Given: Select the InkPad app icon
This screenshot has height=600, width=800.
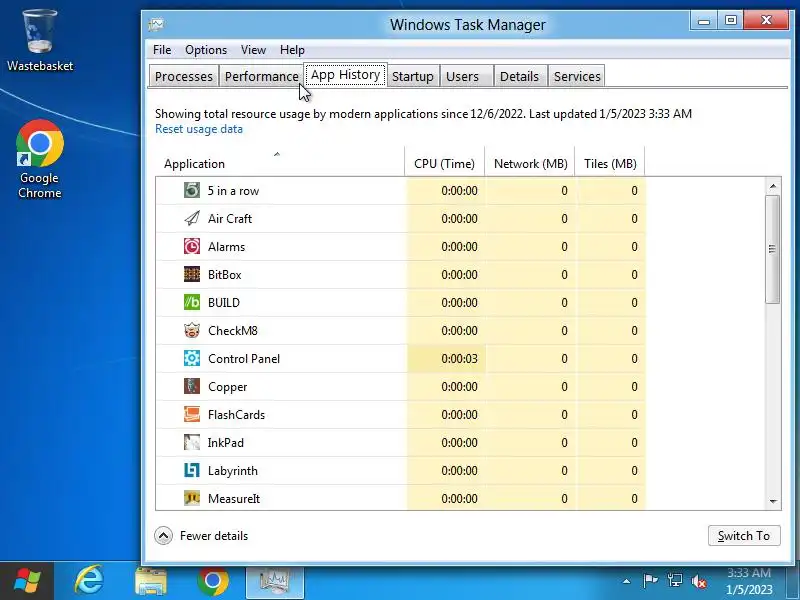Looking at the screenshot, I should [192, 442].
